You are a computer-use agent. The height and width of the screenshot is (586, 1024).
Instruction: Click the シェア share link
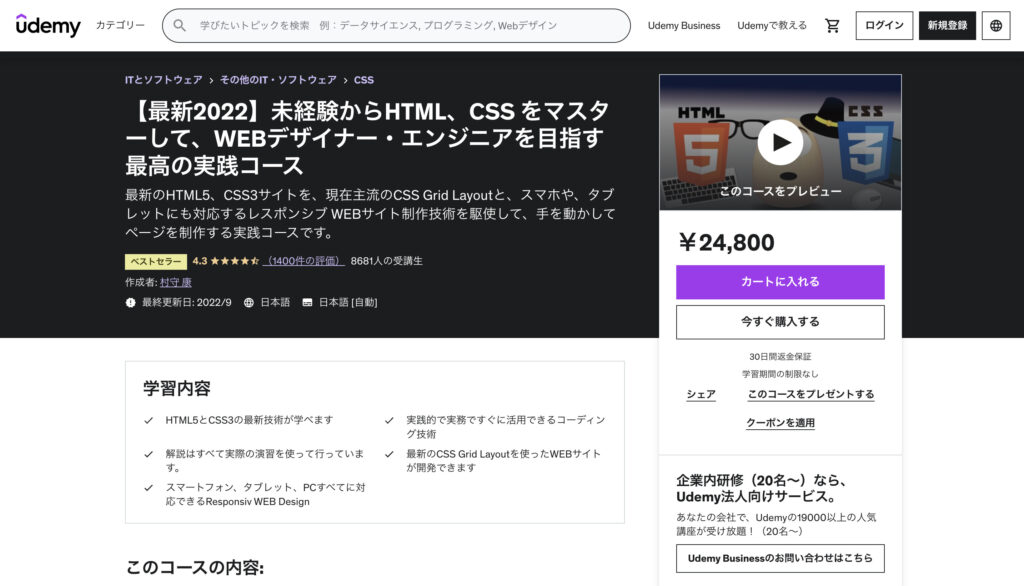click(x=701, y=394)
